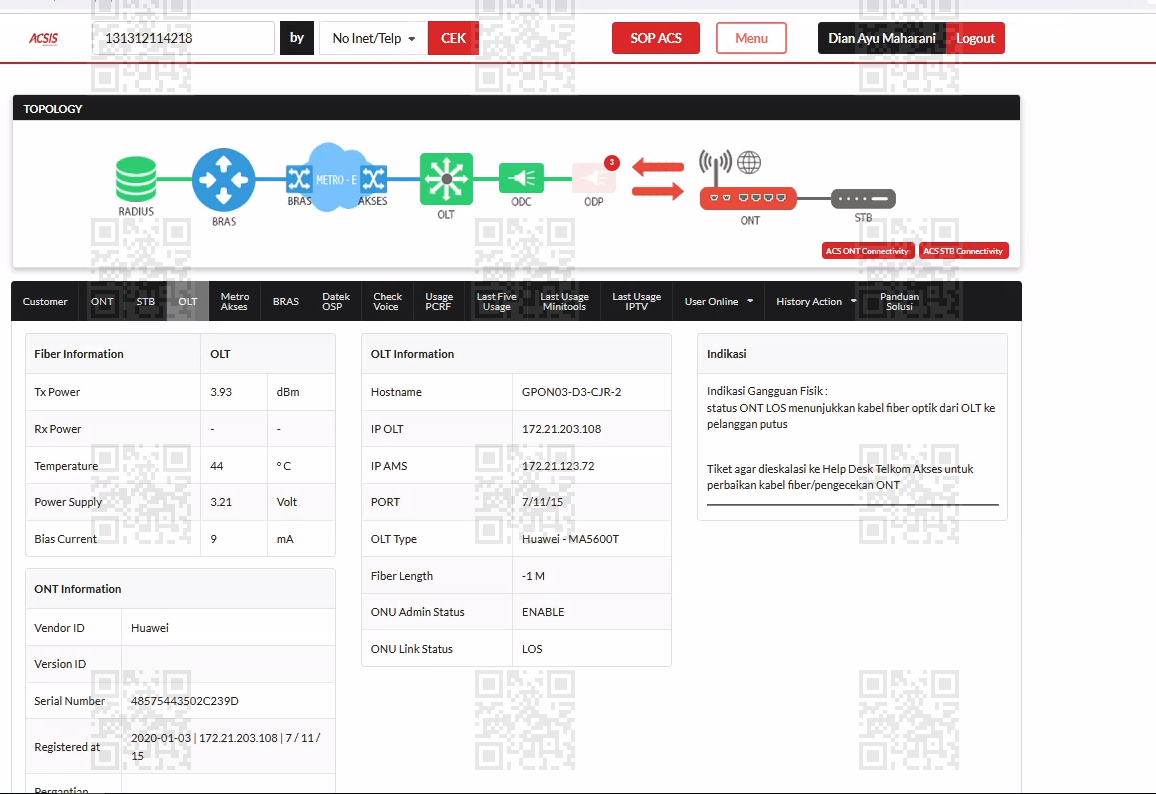This screenshot has width=1156, height=794.
Task: Open the Check Voice tab
Action: click(387, 302)
